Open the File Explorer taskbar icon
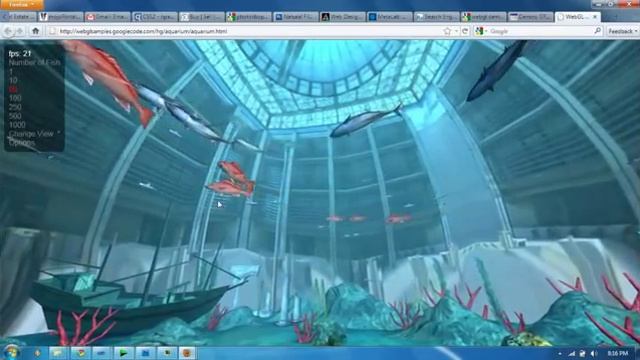The height and width of the screenshot is (360, 640). [58, 353]
